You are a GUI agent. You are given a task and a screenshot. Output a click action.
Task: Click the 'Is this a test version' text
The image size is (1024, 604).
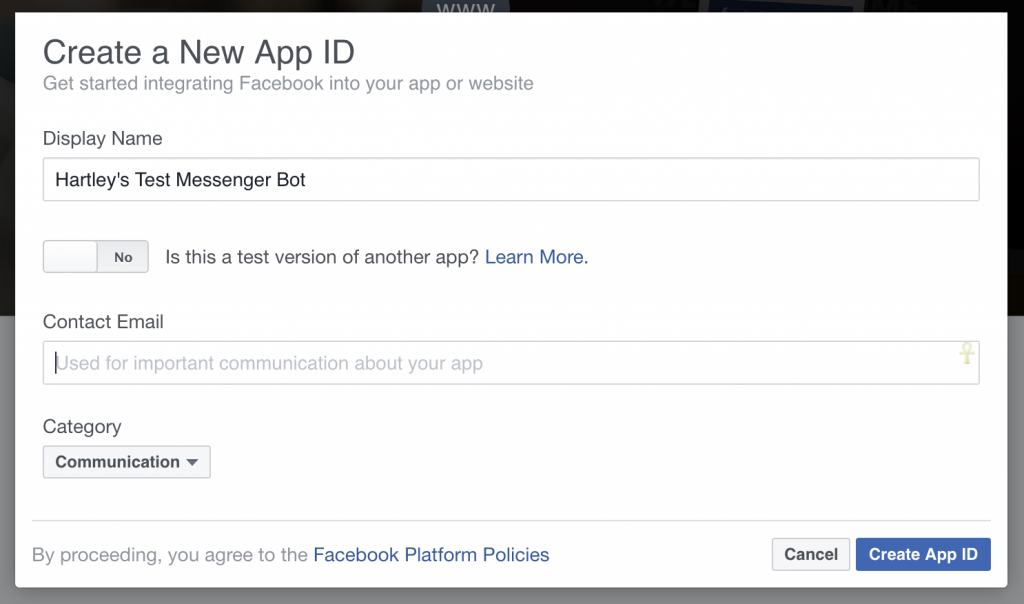point(322,257)
